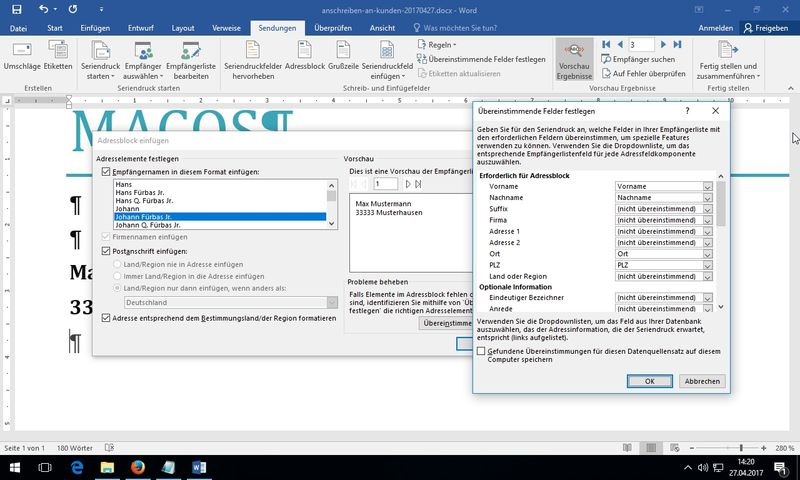This screenshot has width=800, height=480.
Task: Open Seriendruck starten icon
Action: [100, 52]
